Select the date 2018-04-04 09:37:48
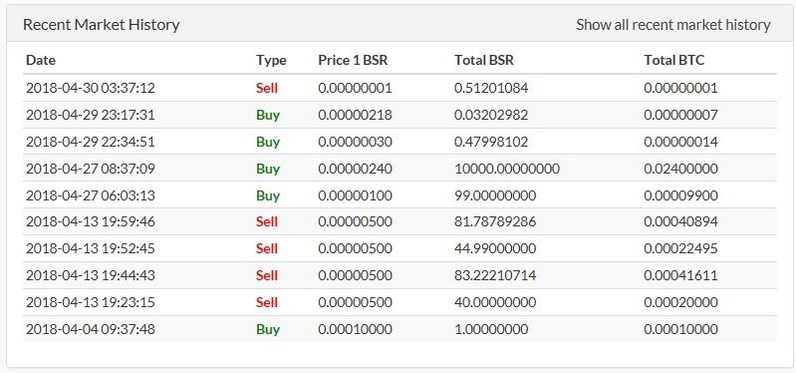This screenshot has height=373, width=796. pyautogui.click(x=90, y=329)
